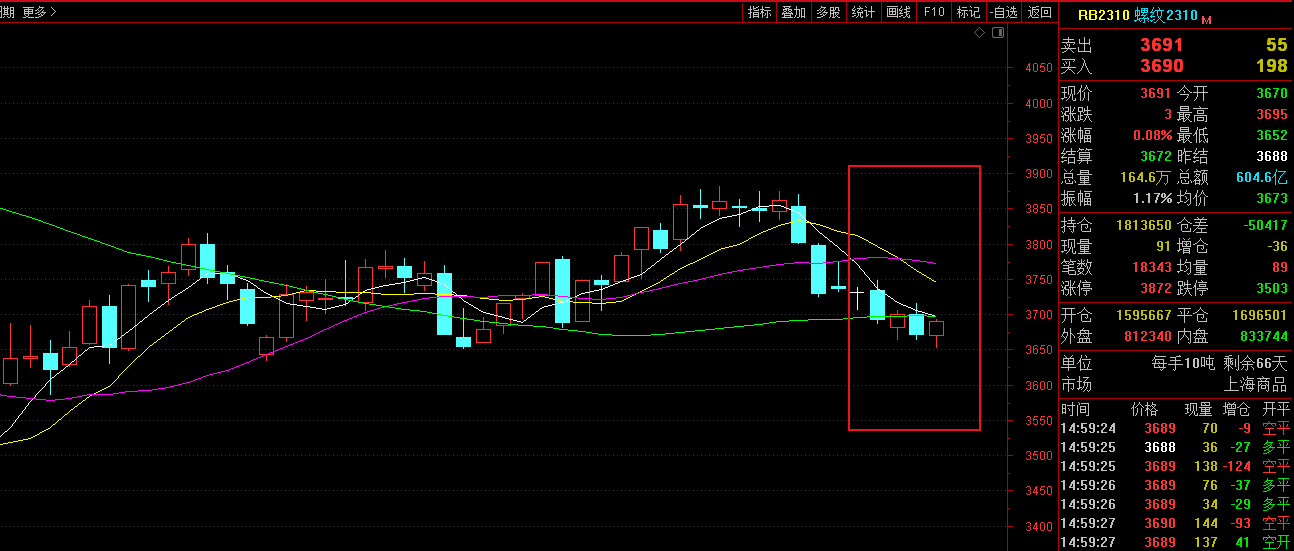
Task: Expand the 更多 period options
Action: (x=39, y=12)
